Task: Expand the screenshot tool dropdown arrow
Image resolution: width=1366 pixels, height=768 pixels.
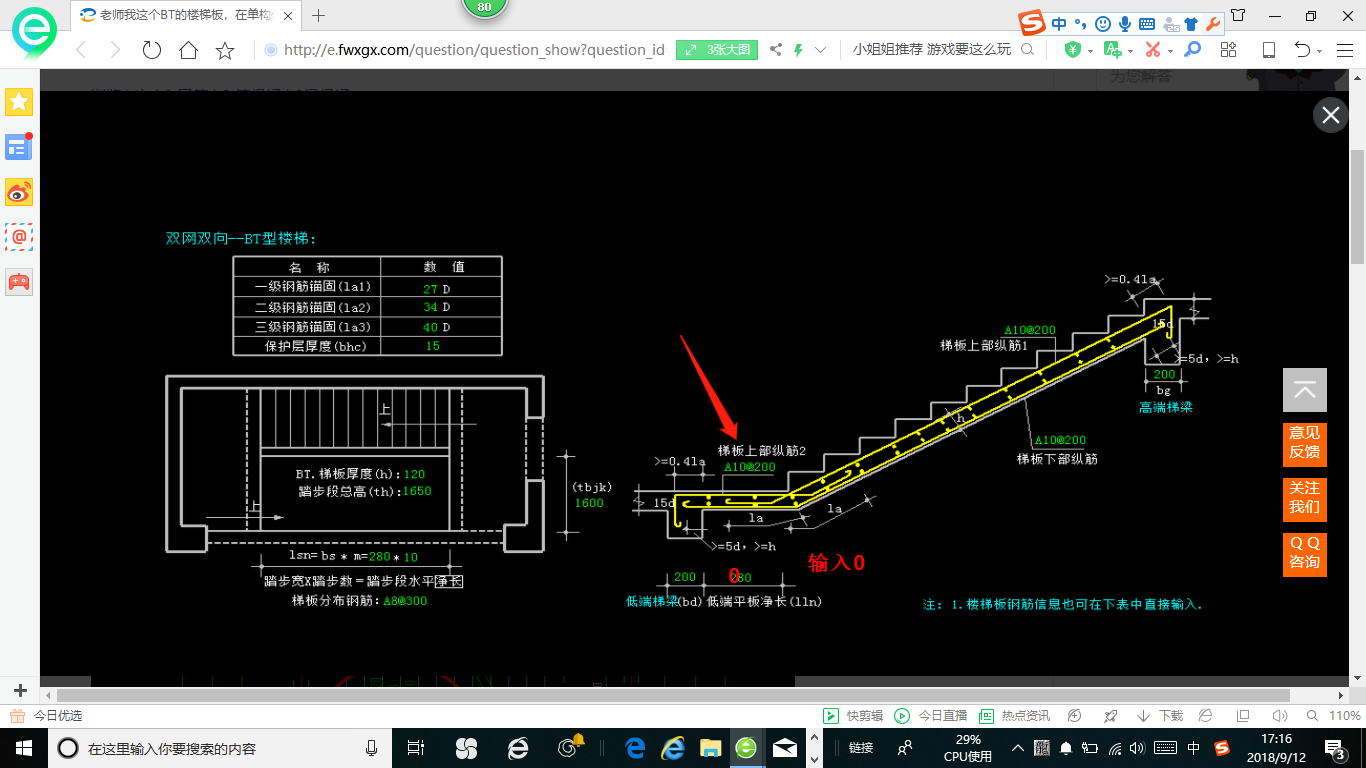Action: (x=1170, y=51)
